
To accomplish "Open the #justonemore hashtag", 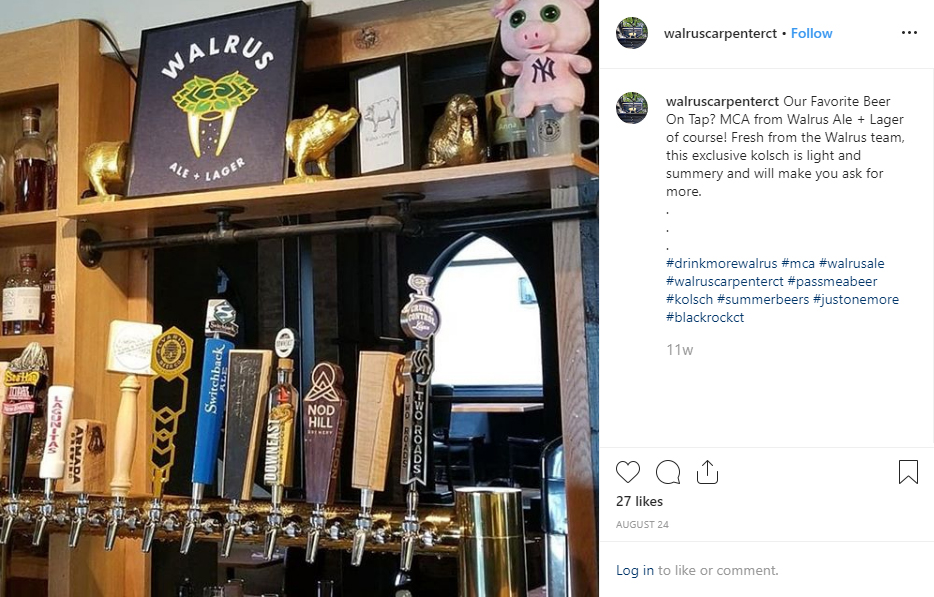I will click(x=855, y=299).
